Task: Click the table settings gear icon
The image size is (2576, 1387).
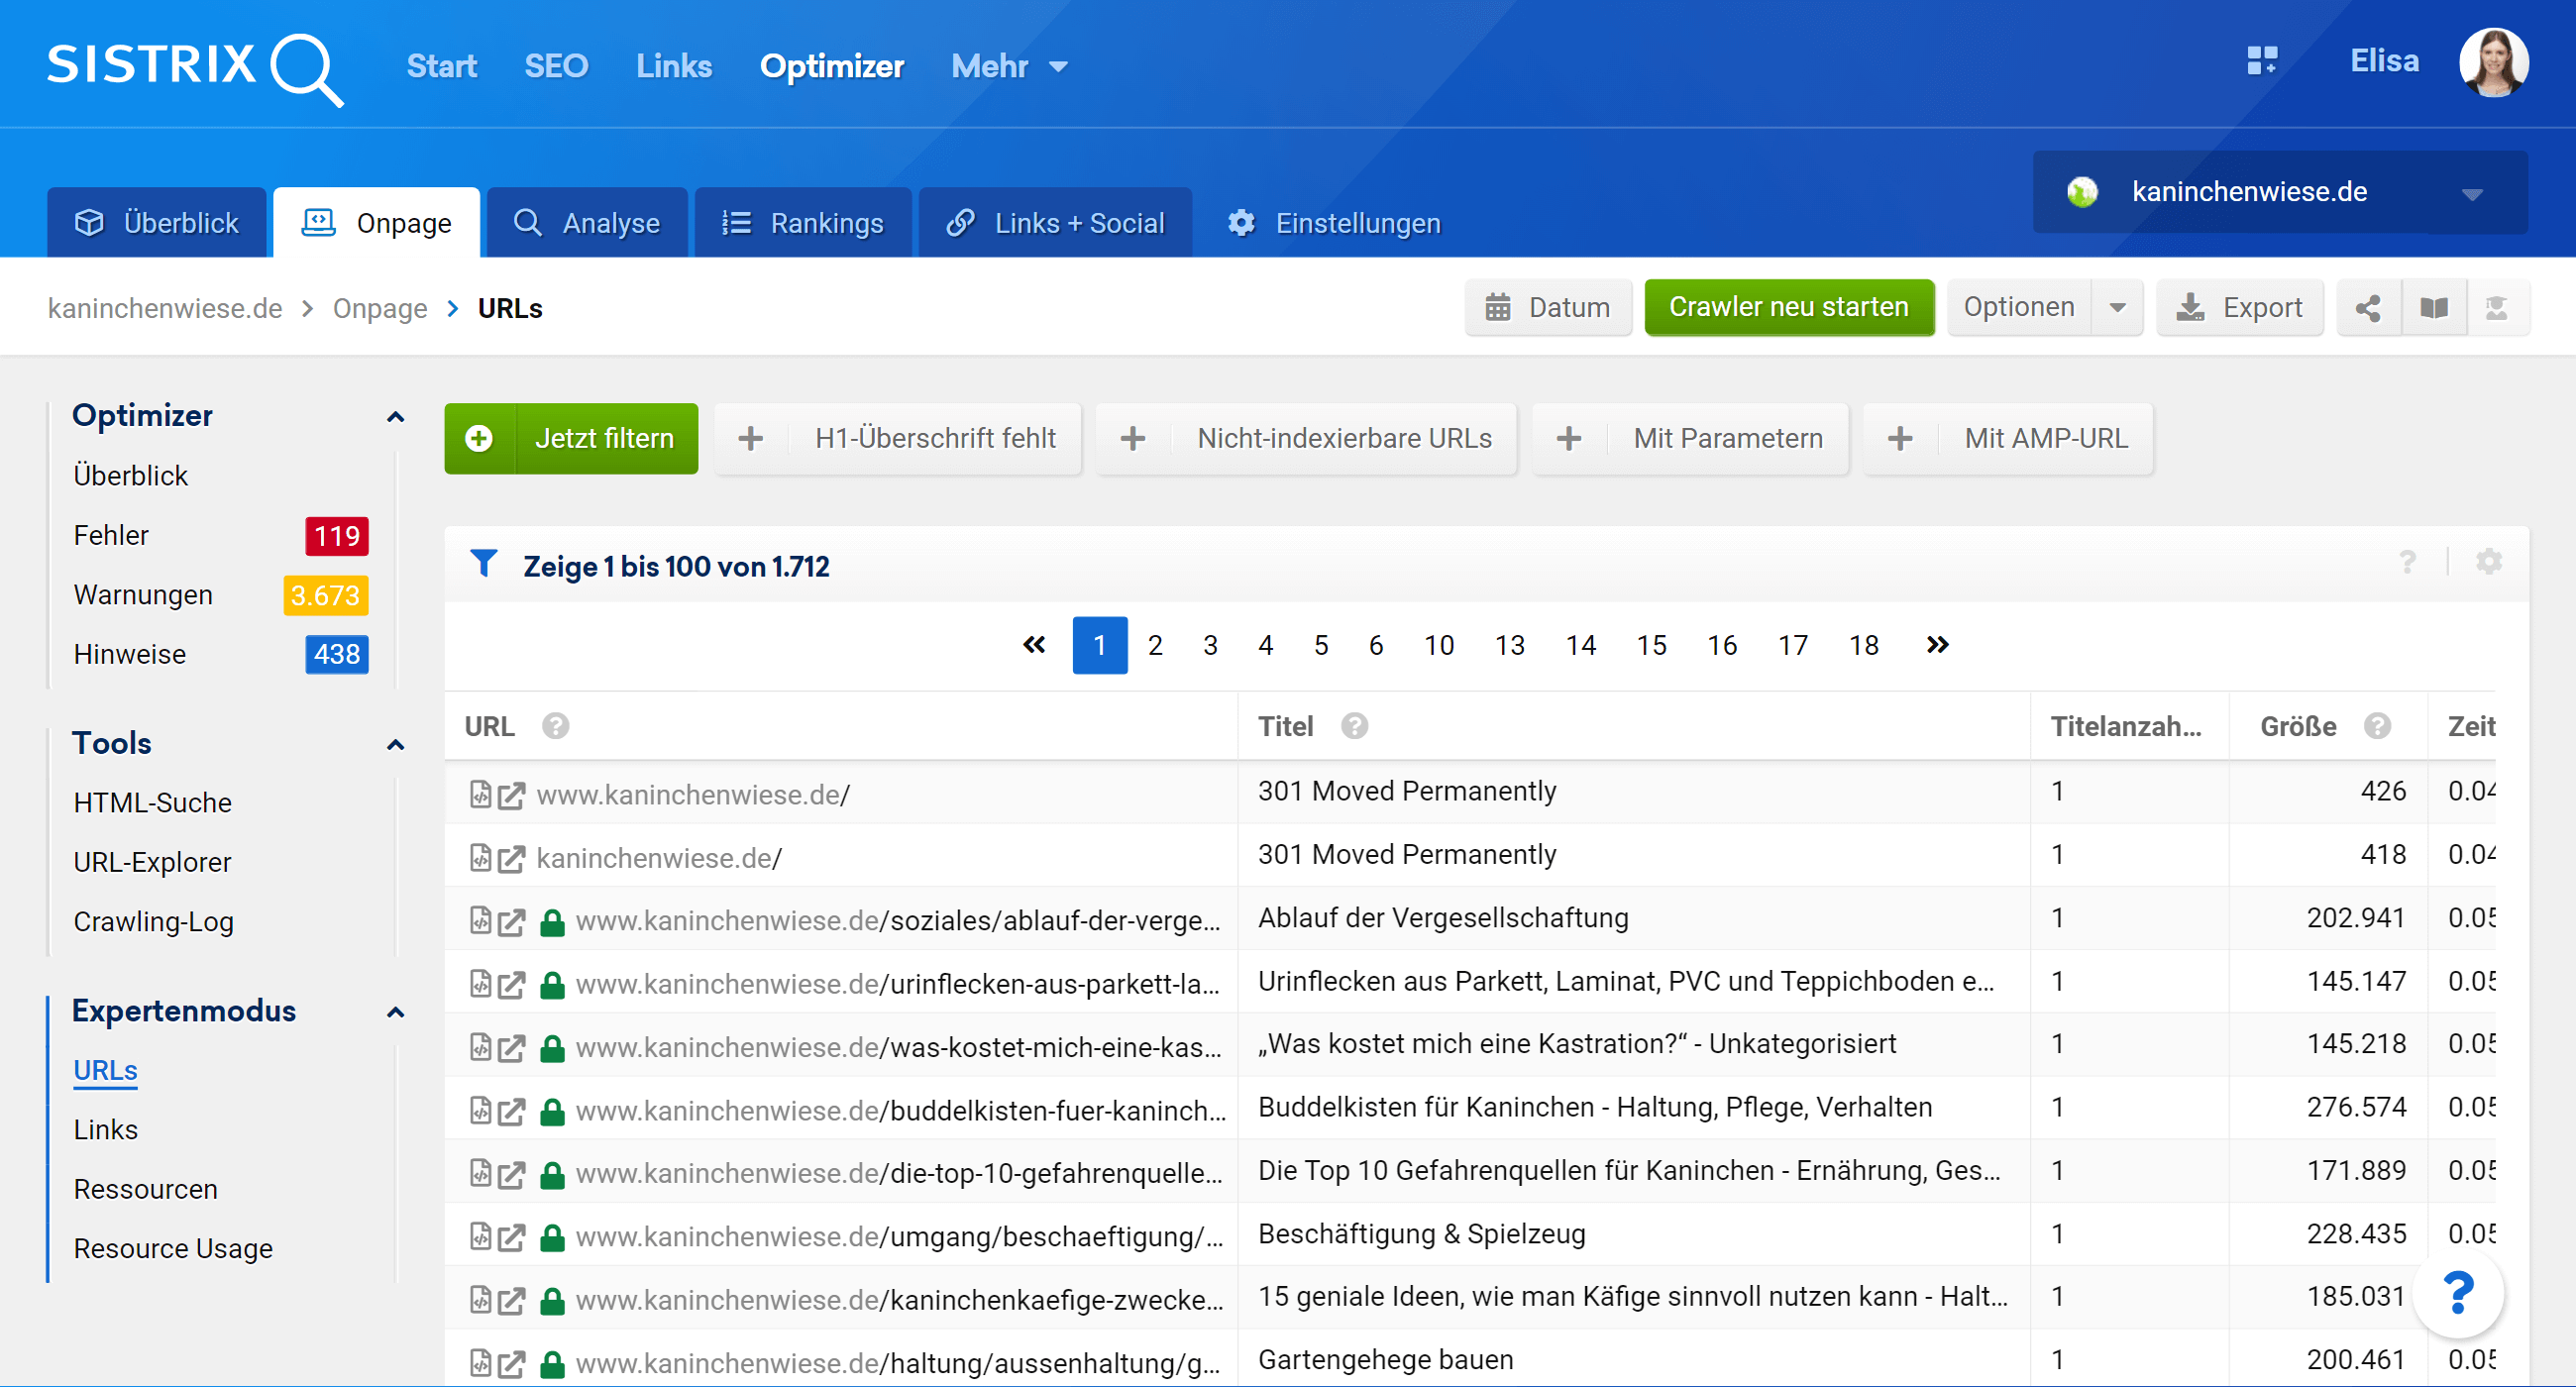Action: click(x=2488, y=562)
